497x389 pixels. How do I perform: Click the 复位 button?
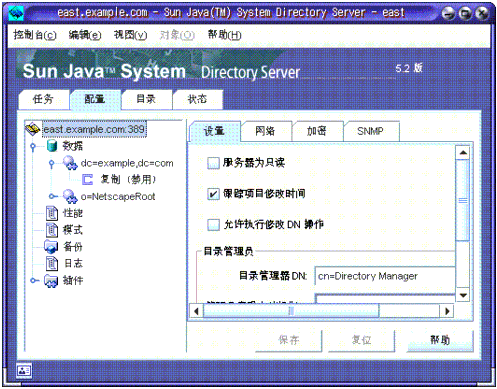point(361,340)
